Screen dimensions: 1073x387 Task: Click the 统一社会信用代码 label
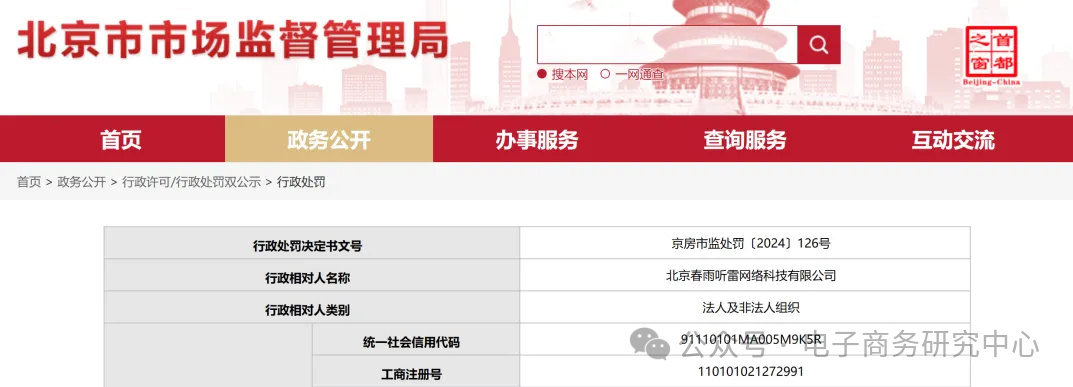411,343
